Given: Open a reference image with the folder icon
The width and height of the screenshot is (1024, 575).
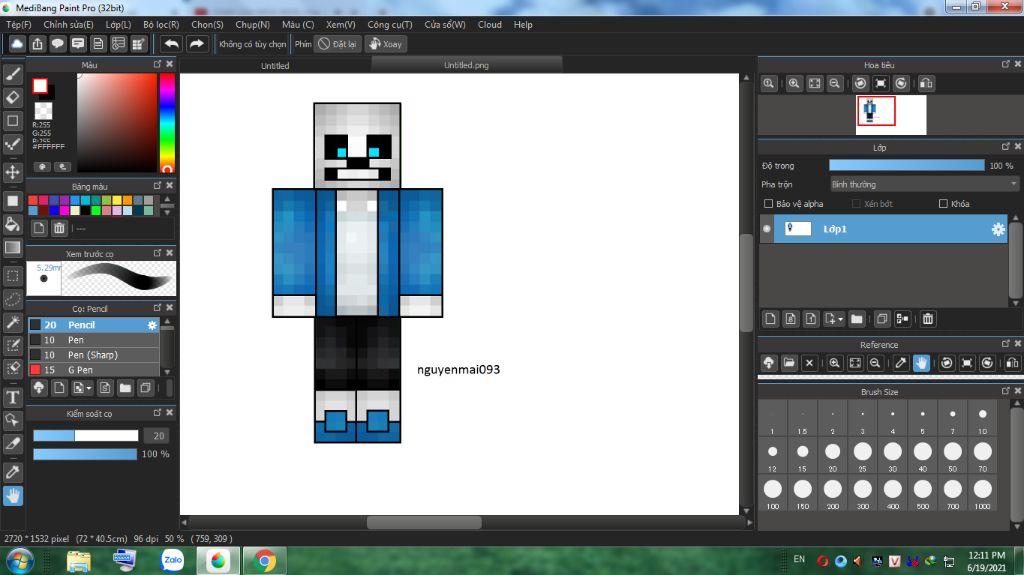Looking at the screenshot, I should click(789, 363).
